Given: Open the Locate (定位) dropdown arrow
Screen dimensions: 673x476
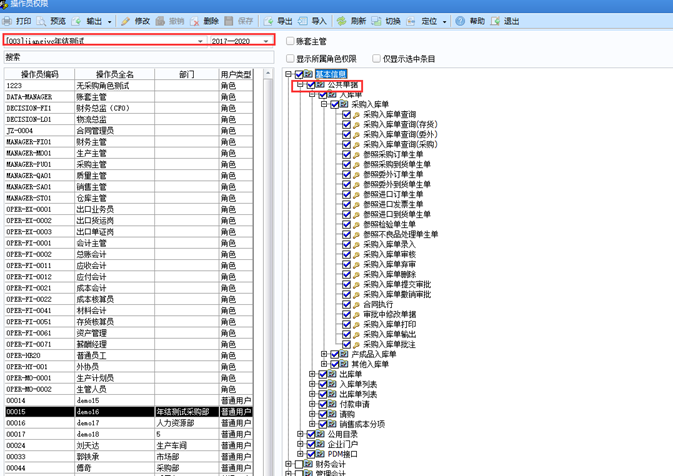Looking at the screenshot, I should coord(444,21).
